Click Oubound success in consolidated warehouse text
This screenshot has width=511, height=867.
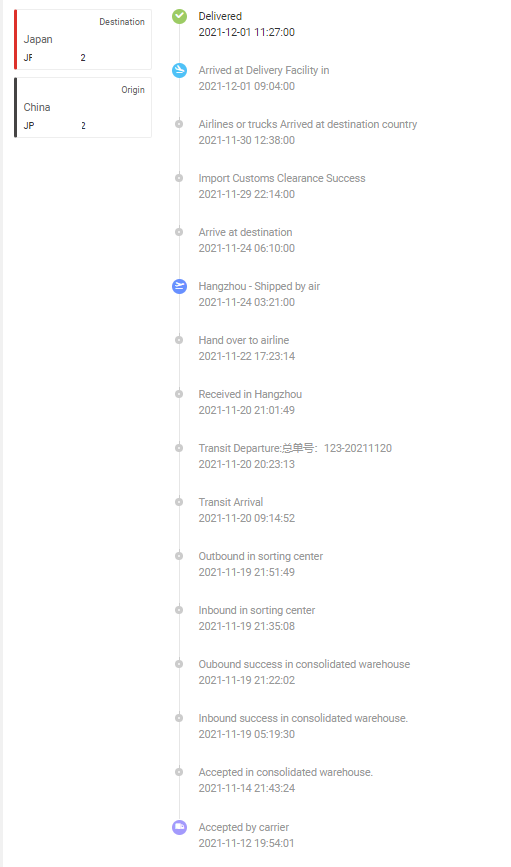tap(304, 664)
